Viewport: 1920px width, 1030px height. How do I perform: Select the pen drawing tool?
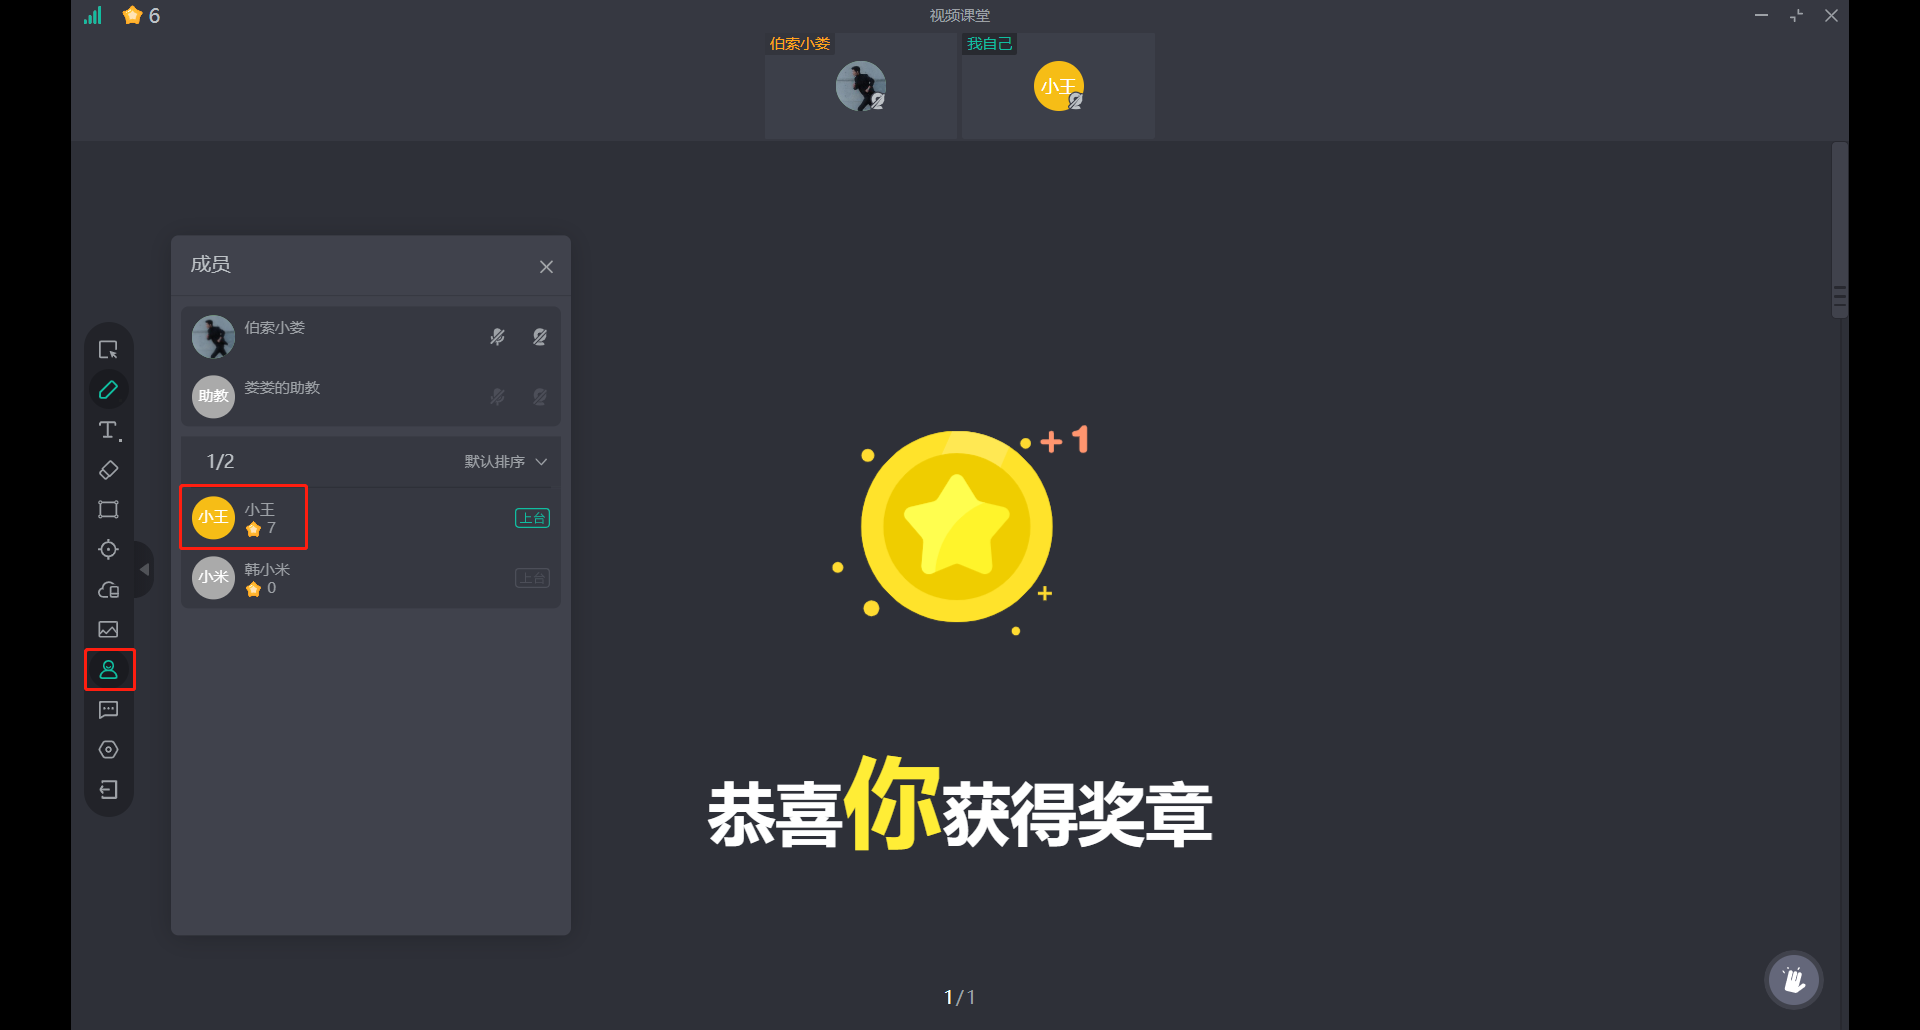pyautogui.click(x=109, y=390)
